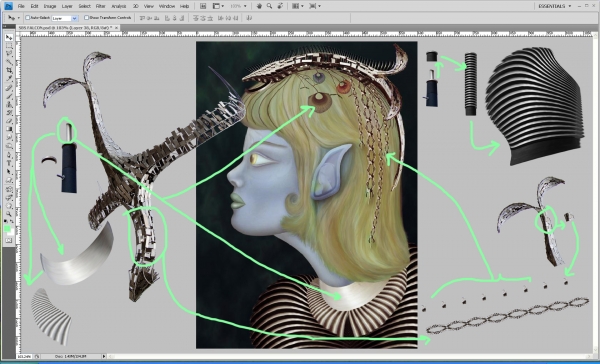Image resolution: width=600 pixels, height=364 pixels.
Task: Distribute top edges of layers
Action: [196, 18]
